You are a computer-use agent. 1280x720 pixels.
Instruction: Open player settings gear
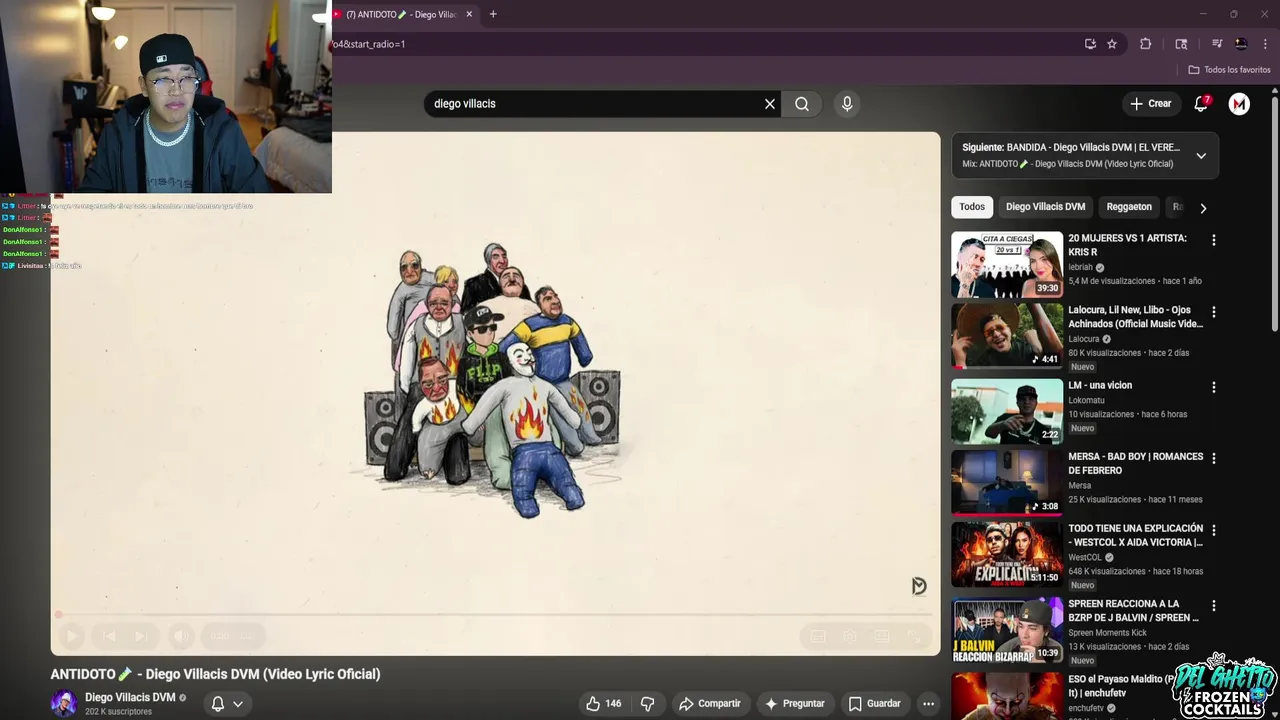[x=850, y=636]
